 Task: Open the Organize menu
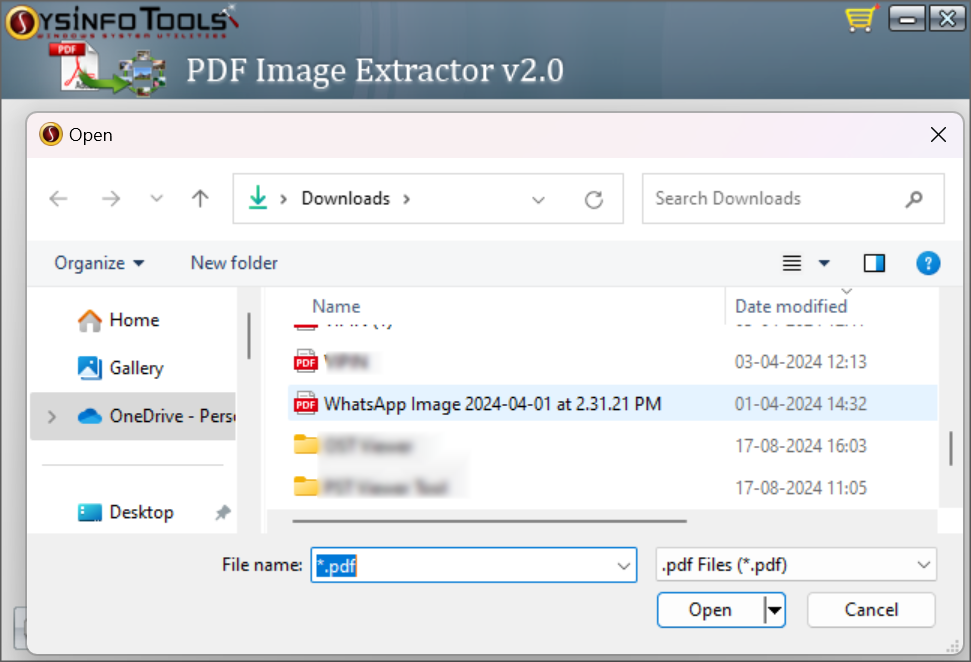[x=99, y=263]
